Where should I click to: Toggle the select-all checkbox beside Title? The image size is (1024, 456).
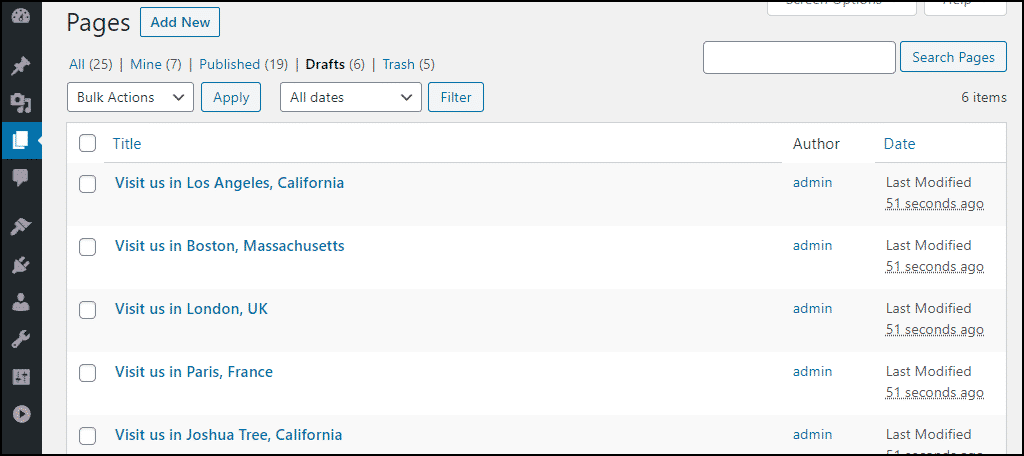(88, 143)
